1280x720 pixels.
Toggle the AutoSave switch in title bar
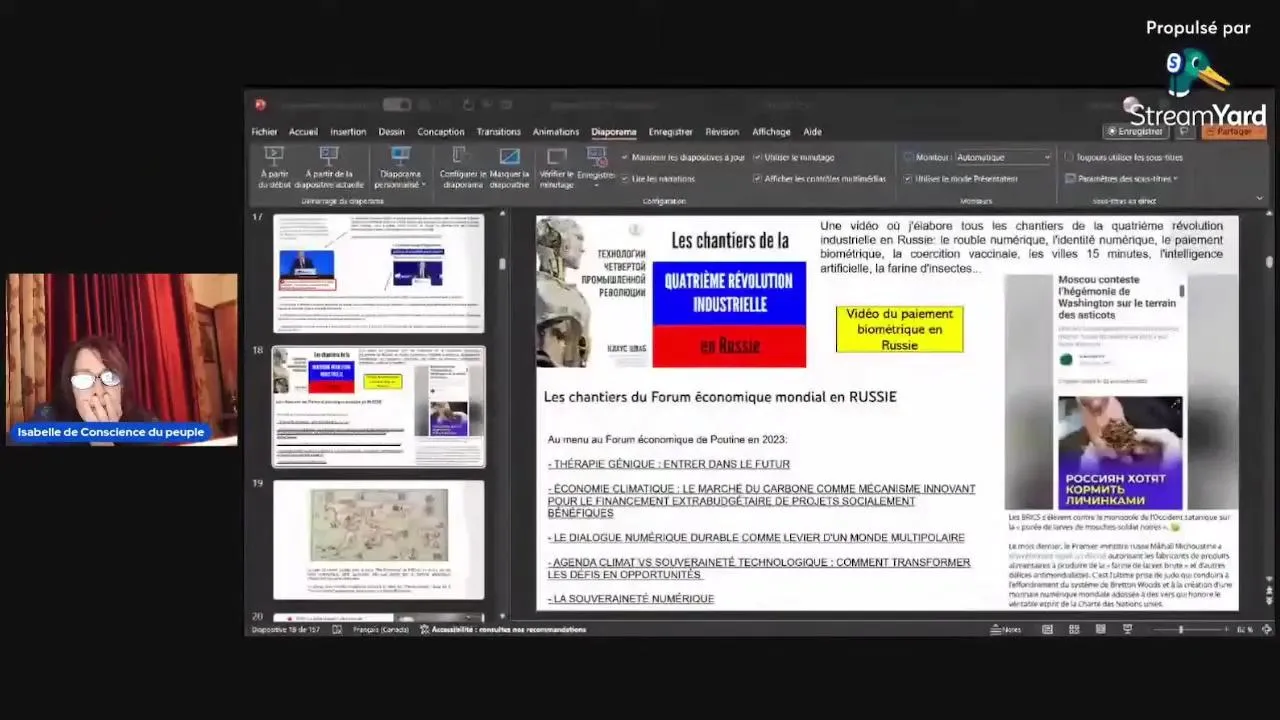396,105
